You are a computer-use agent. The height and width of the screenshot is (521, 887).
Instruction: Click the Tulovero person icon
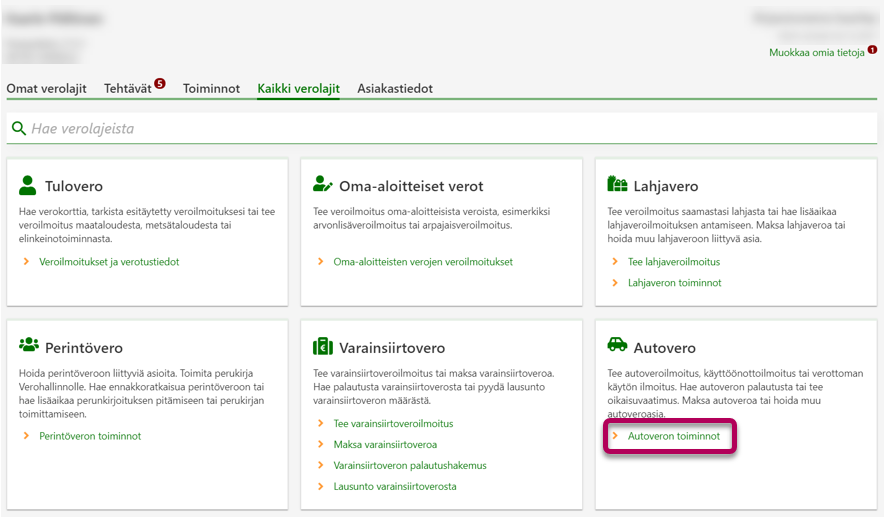pos(28,185)
